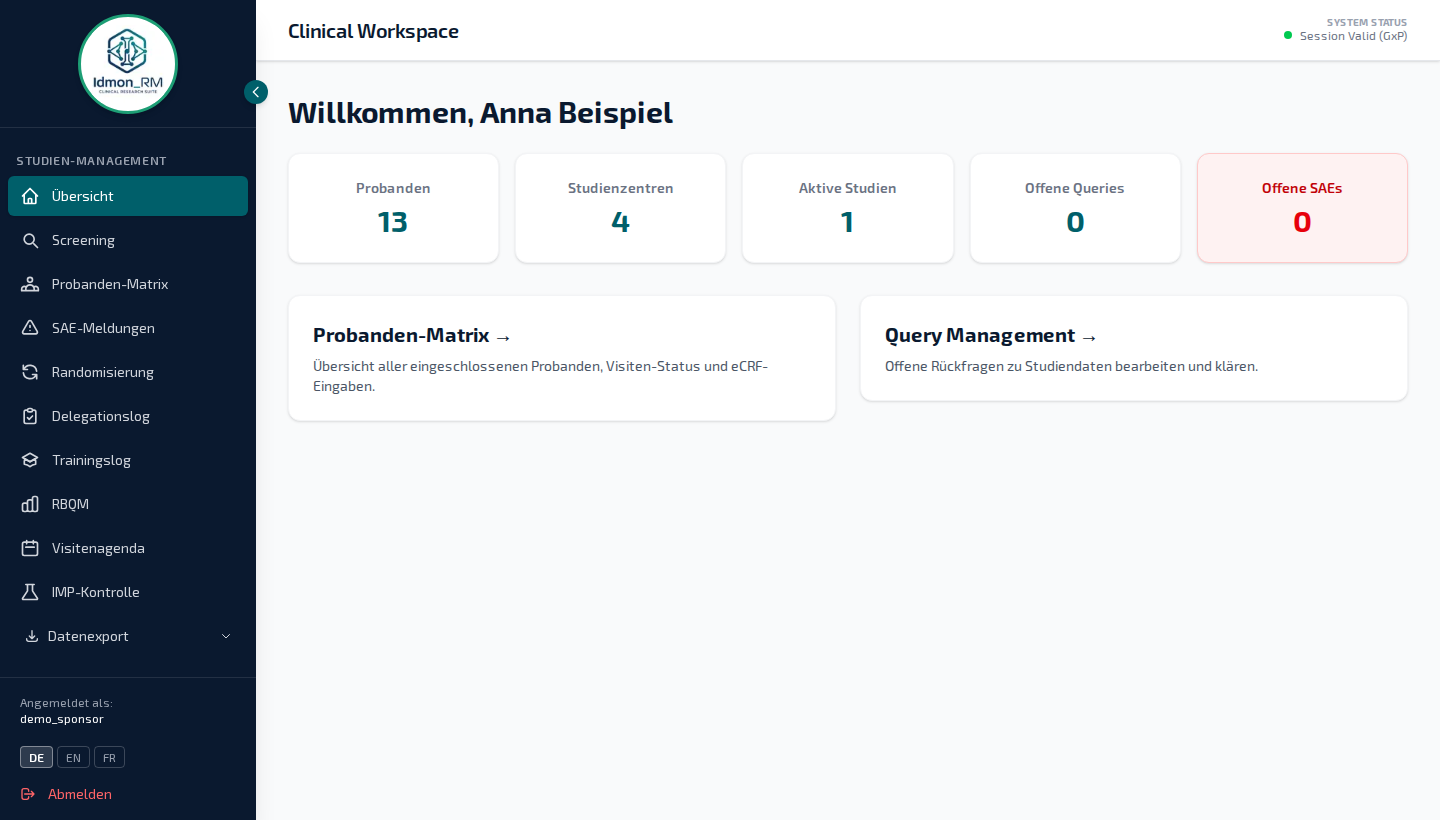Click the Probanden count card
The image size is (1440, 820).
pos(393,208)
